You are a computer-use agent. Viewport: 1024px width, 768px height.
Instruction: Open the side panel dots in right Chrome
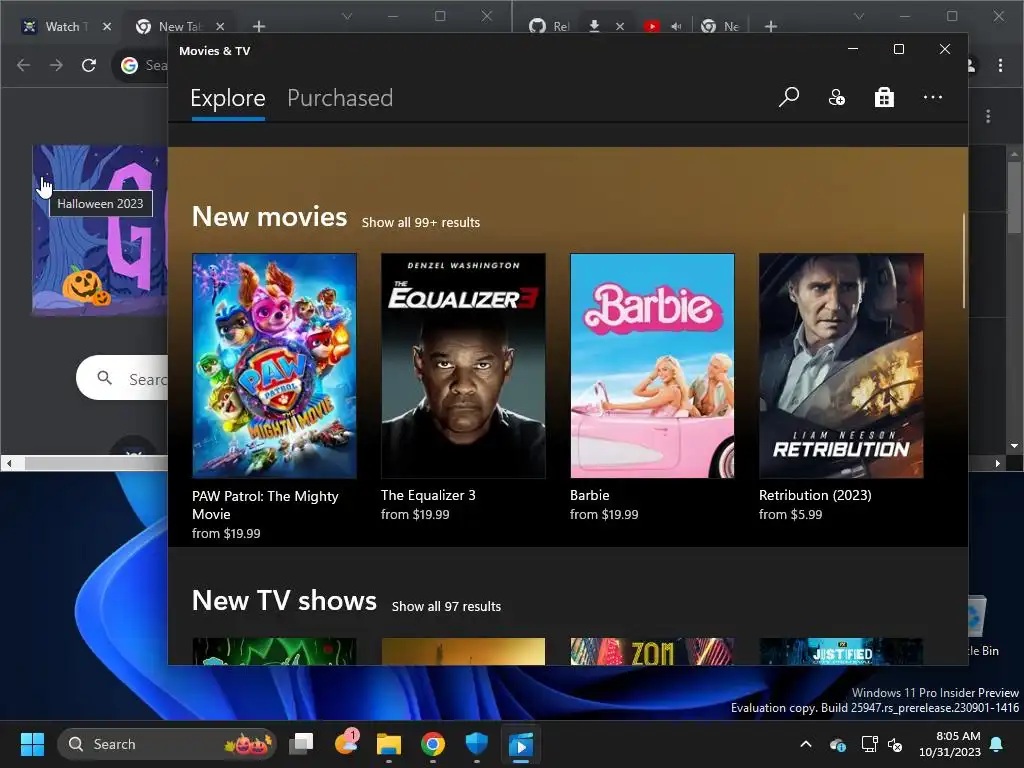click(988, 116)
